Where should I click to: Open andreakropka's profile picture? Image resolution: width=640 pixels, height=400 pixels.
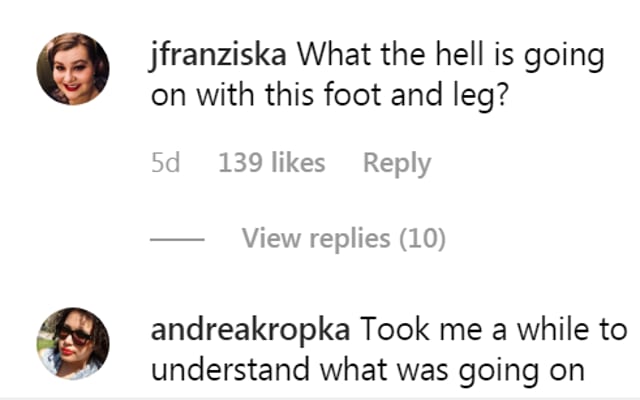pos(73,343)
